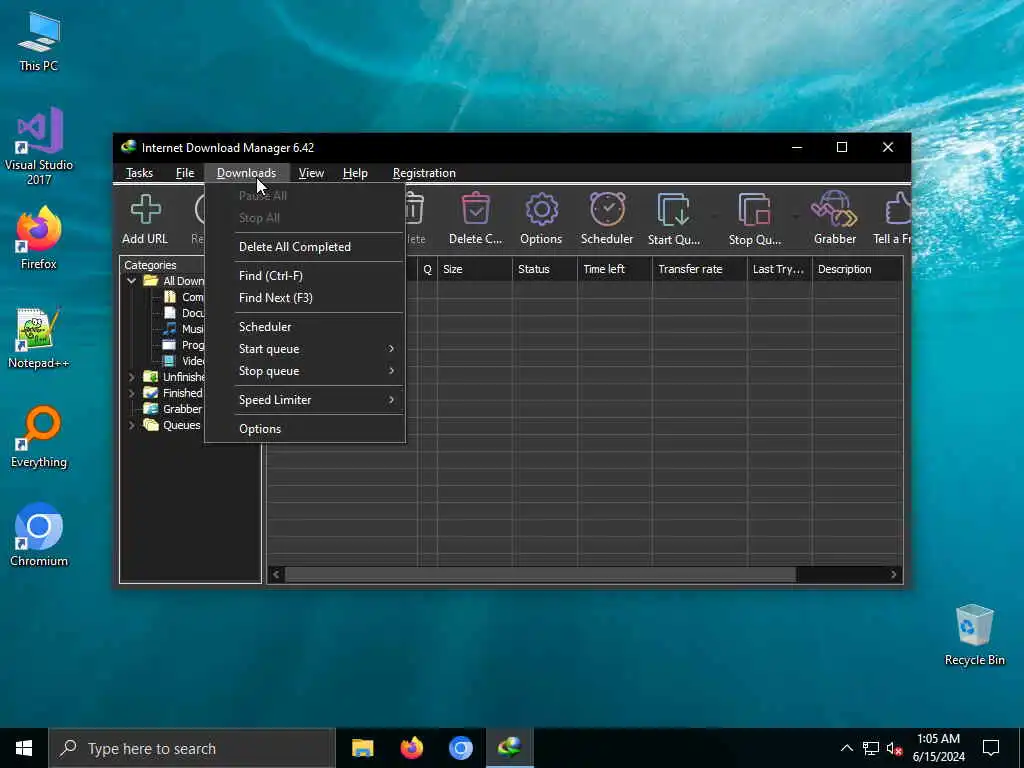
Task: Click the scroll right arrow
Action: coord(893,575)
